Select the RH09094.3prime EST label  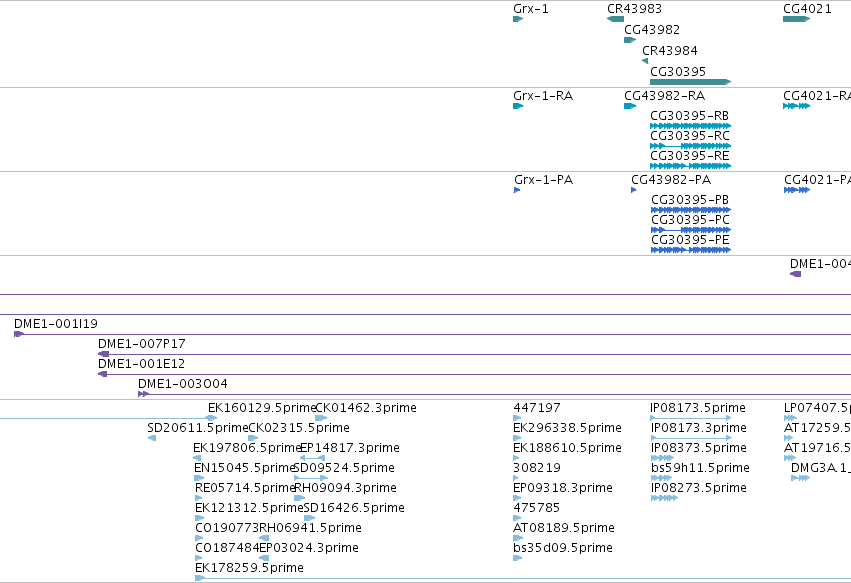coord(345,488)
